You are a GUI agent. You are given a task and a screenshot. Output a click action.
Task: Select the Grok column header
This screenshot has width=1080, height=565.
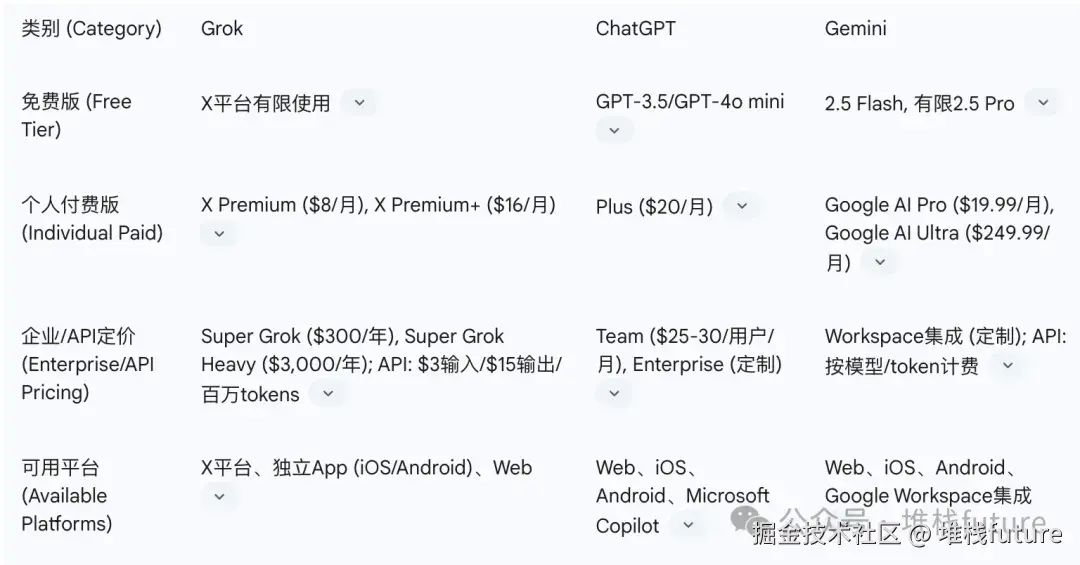(x=222, y=28)
